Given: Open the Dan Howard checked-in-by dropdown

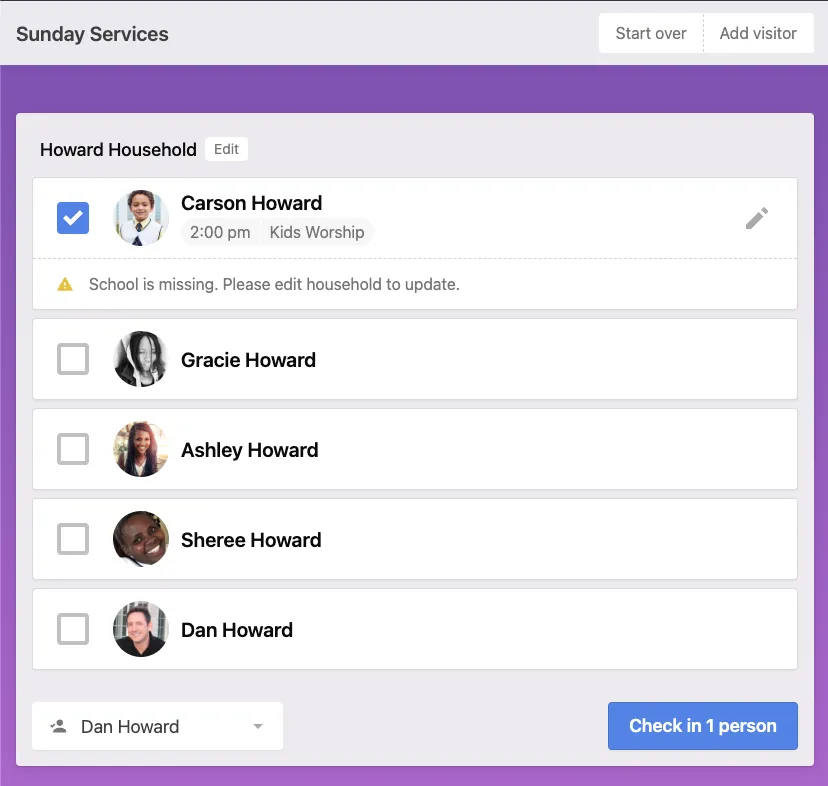Looking at the screenshot, I should coord(157,726).
